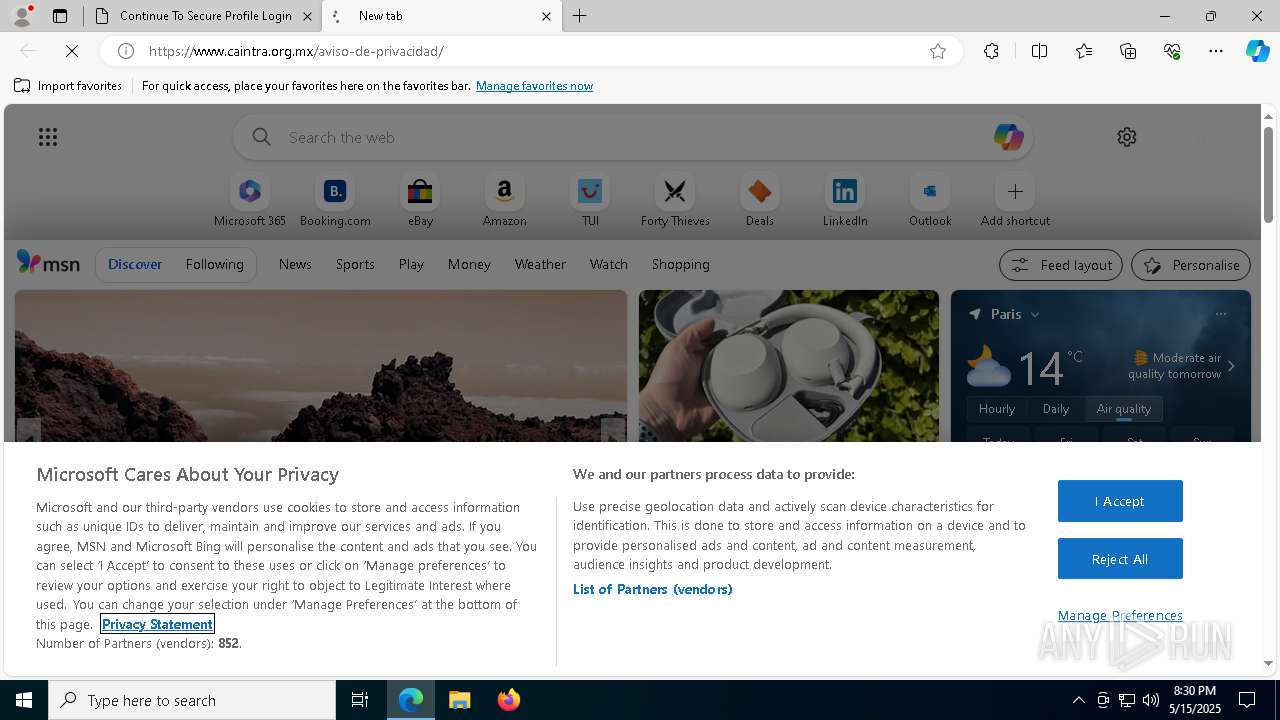Open the Amazon shortcut

[x=504, y=201]
